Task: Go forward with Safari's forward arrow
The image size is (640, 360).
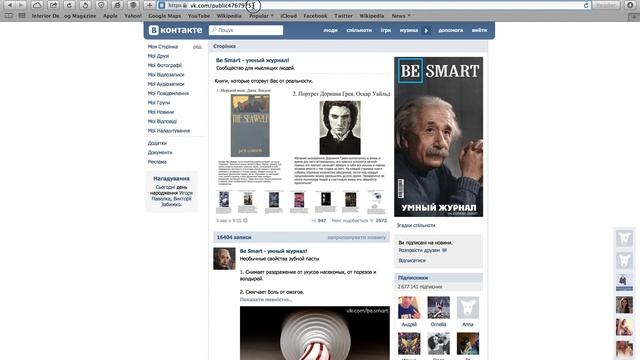Action: pos(21,5)
